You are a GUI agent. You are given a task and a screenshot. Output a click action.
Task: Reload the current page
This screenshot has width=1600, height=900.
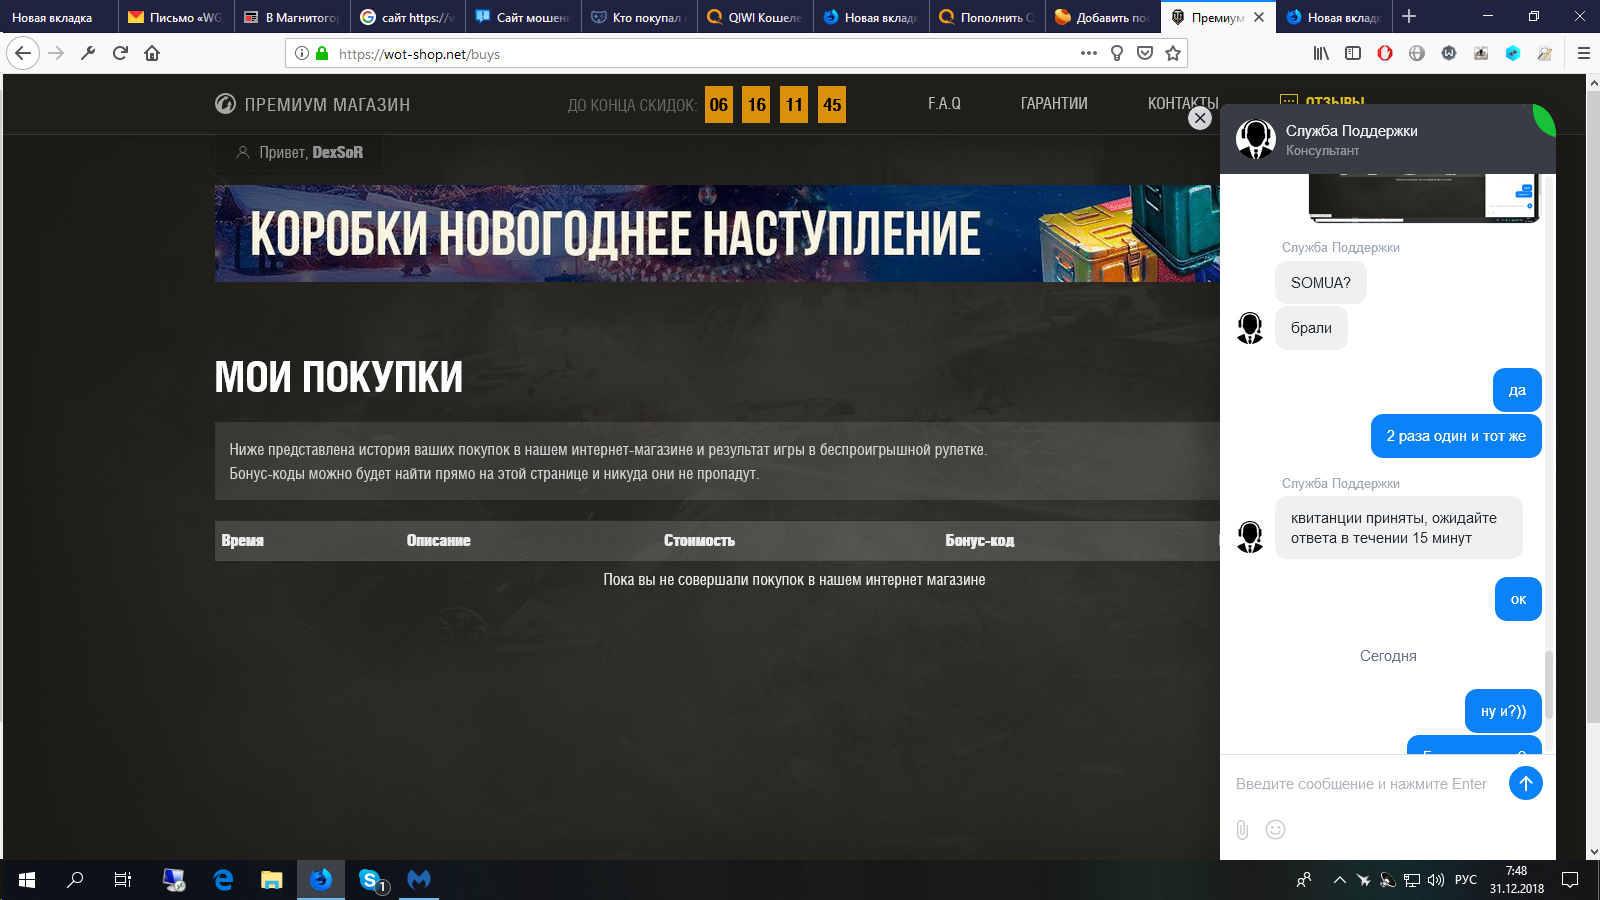coord(120,53)
